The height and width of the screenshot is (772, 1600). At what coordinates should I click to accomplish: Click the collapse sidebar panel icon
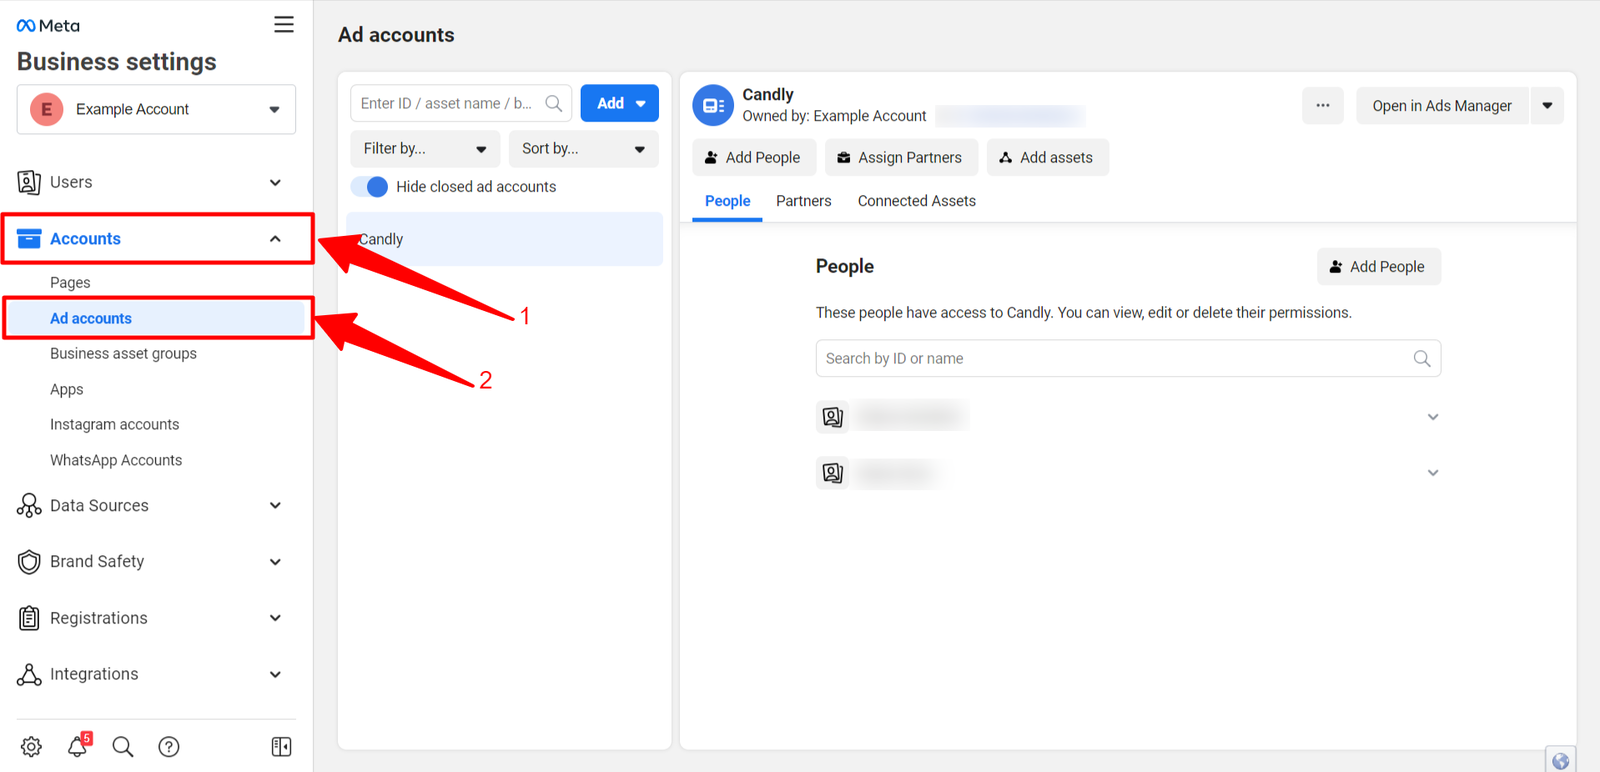click(282, 747)
